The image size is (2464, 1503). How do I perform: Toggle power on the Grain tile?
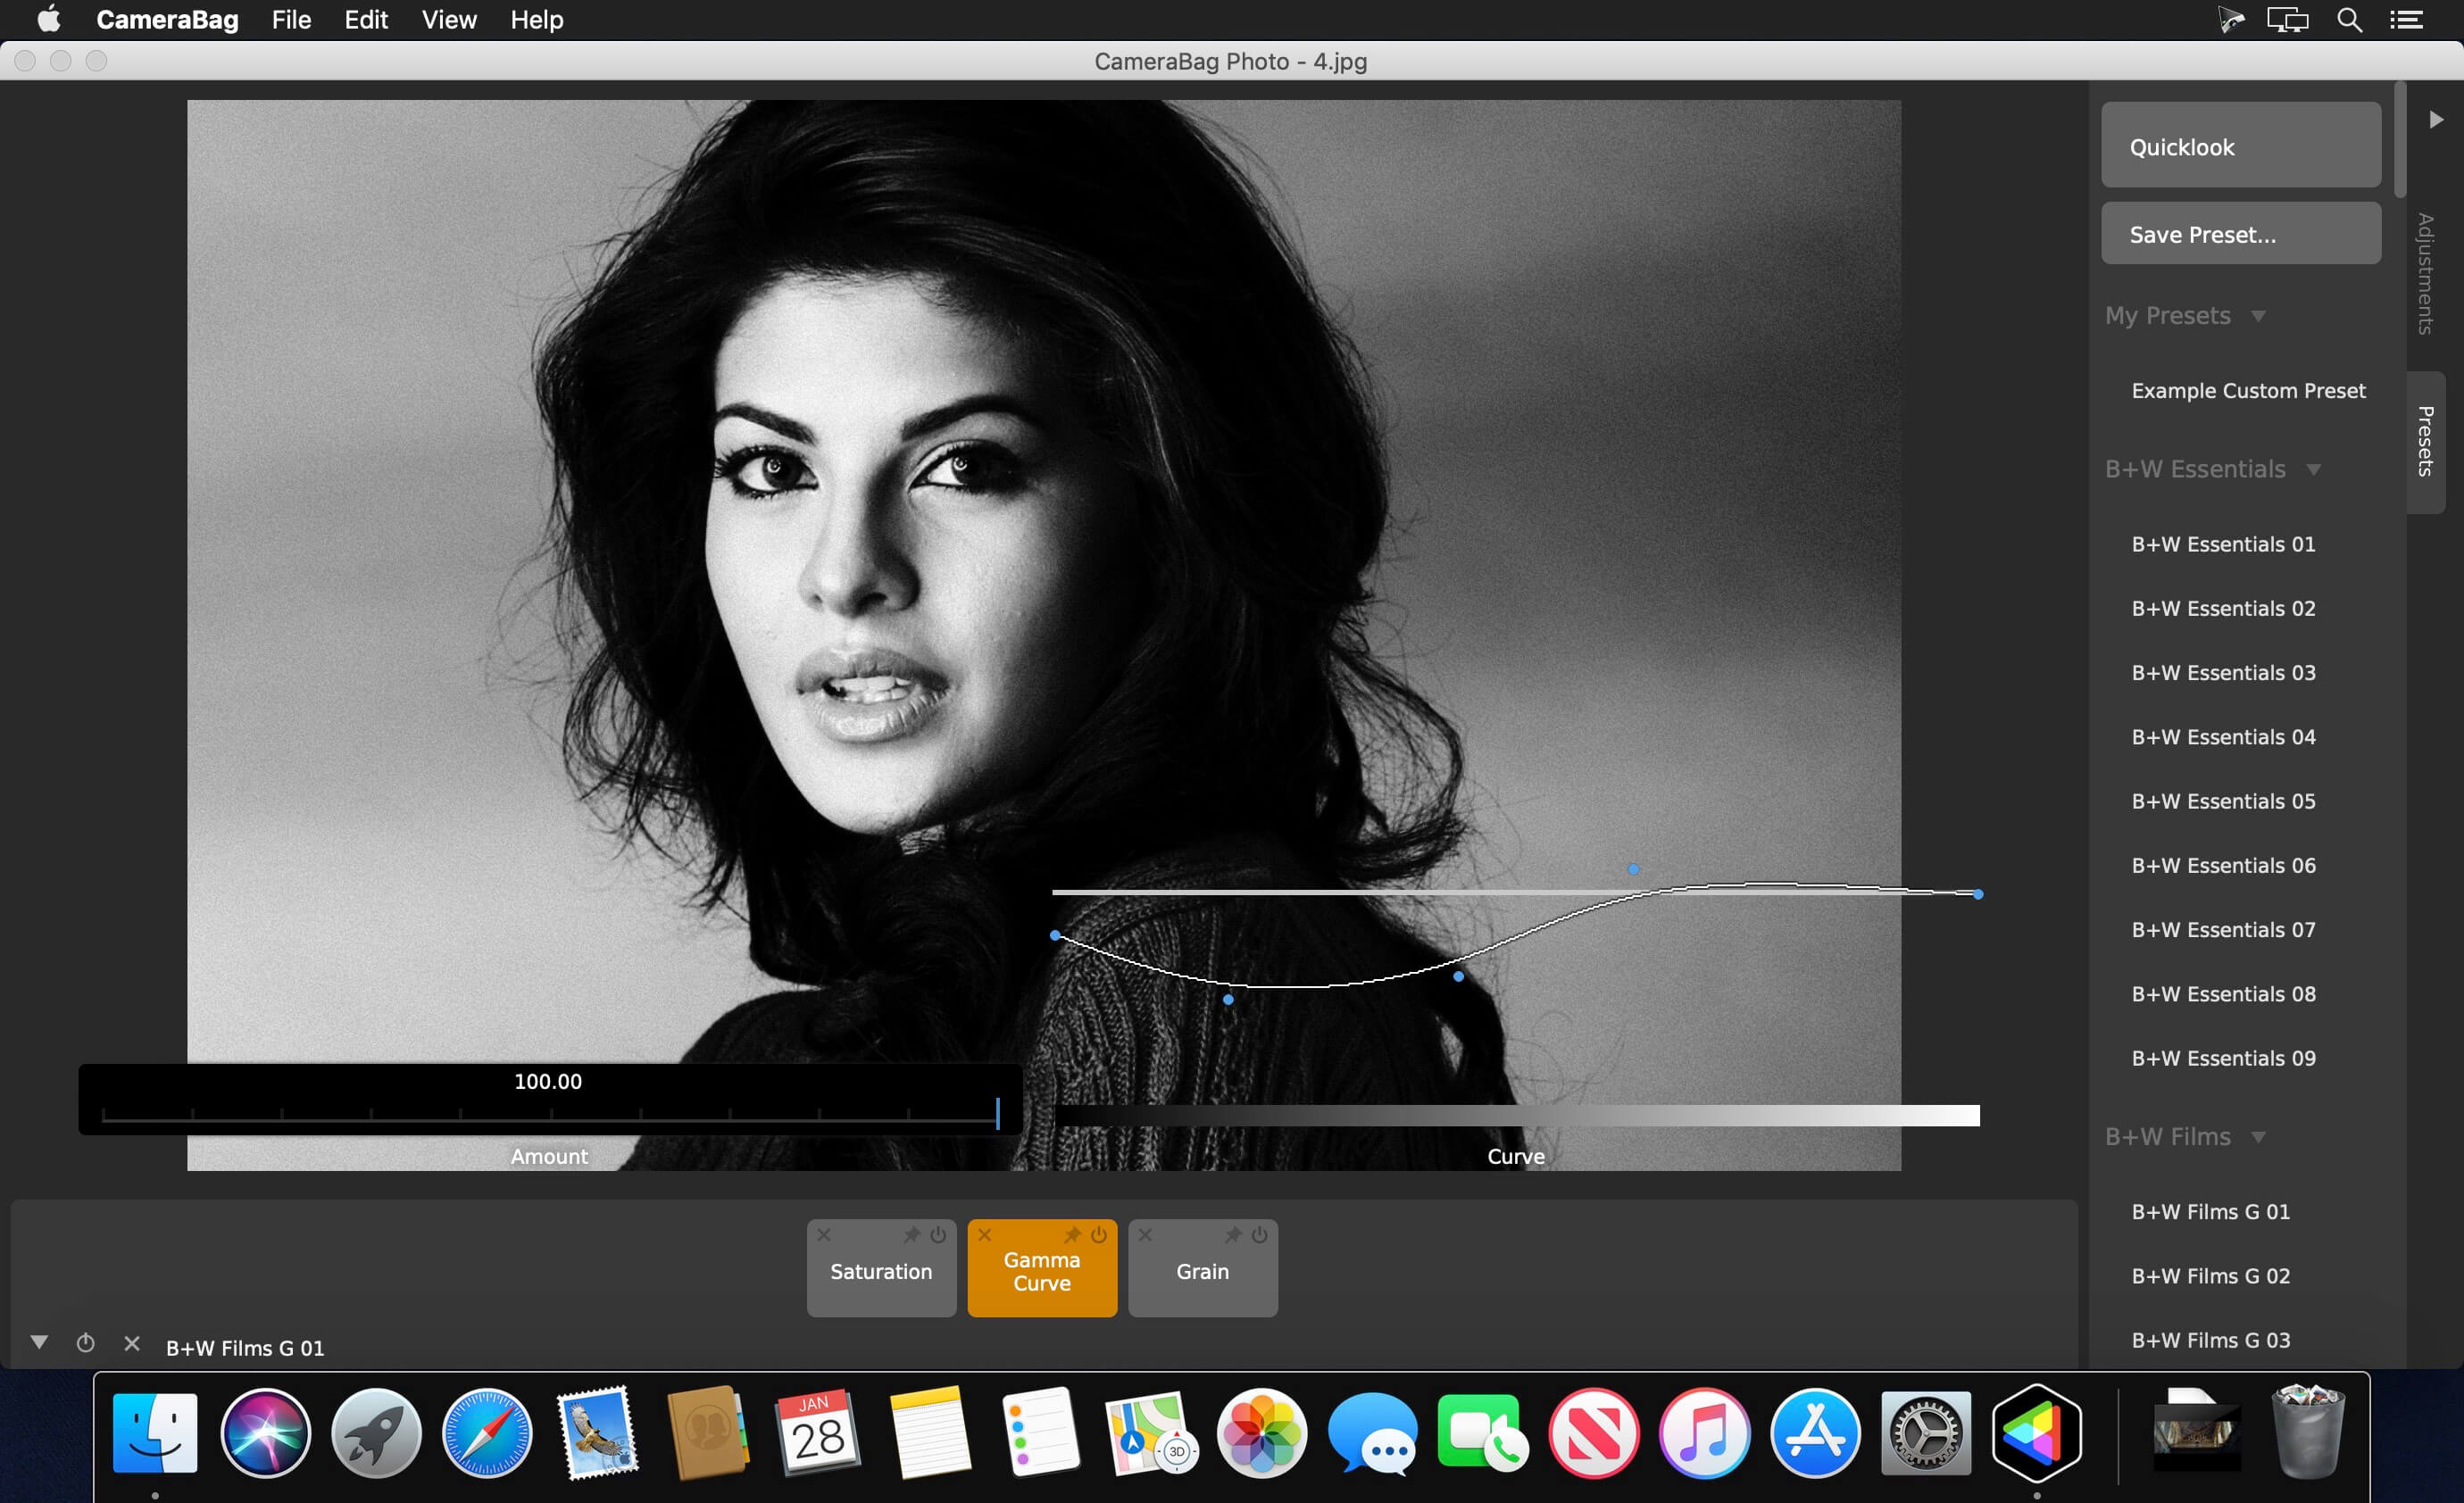tap(1260, 1235)
